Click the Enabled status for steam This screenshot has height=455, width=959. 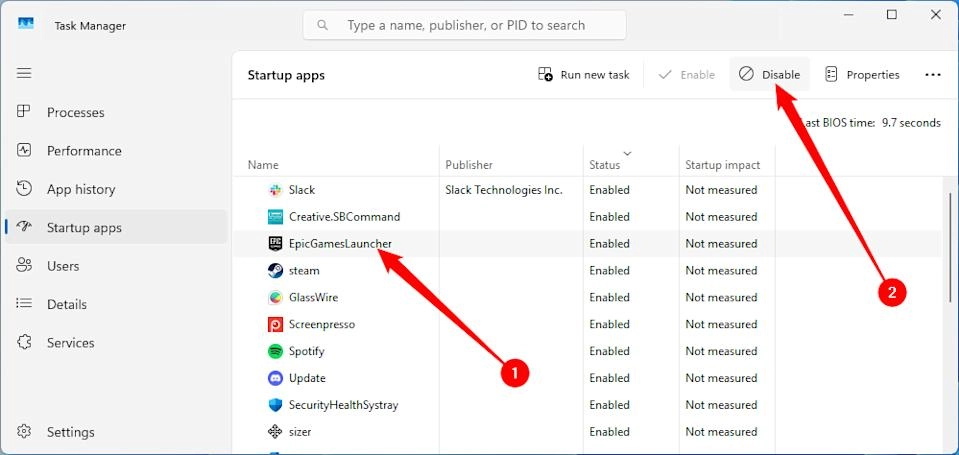click(609, 270)
